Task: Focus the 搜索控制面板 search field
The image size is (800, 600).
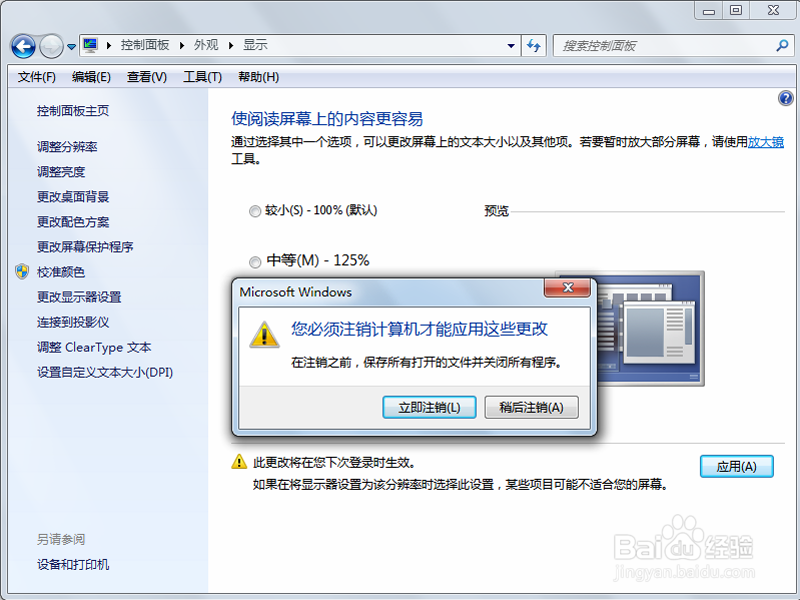Action: [x=673, y=46]
